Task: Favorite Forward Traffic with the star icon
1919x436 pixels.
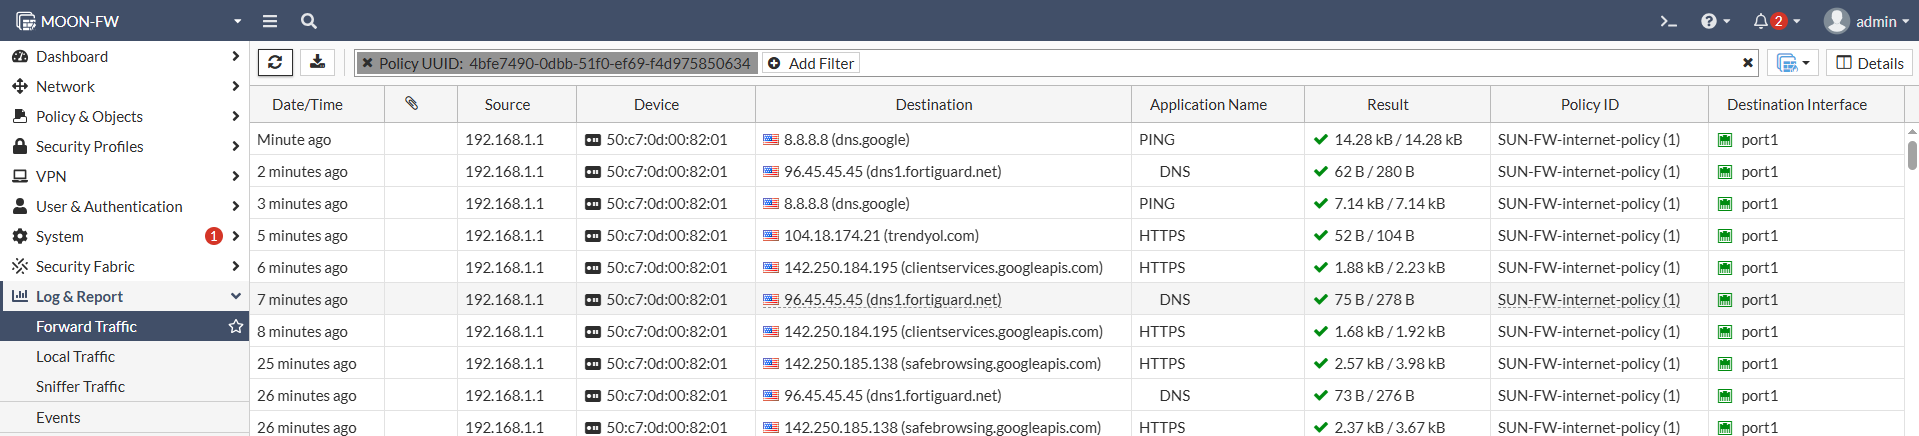Action: (x=236, y=327)
